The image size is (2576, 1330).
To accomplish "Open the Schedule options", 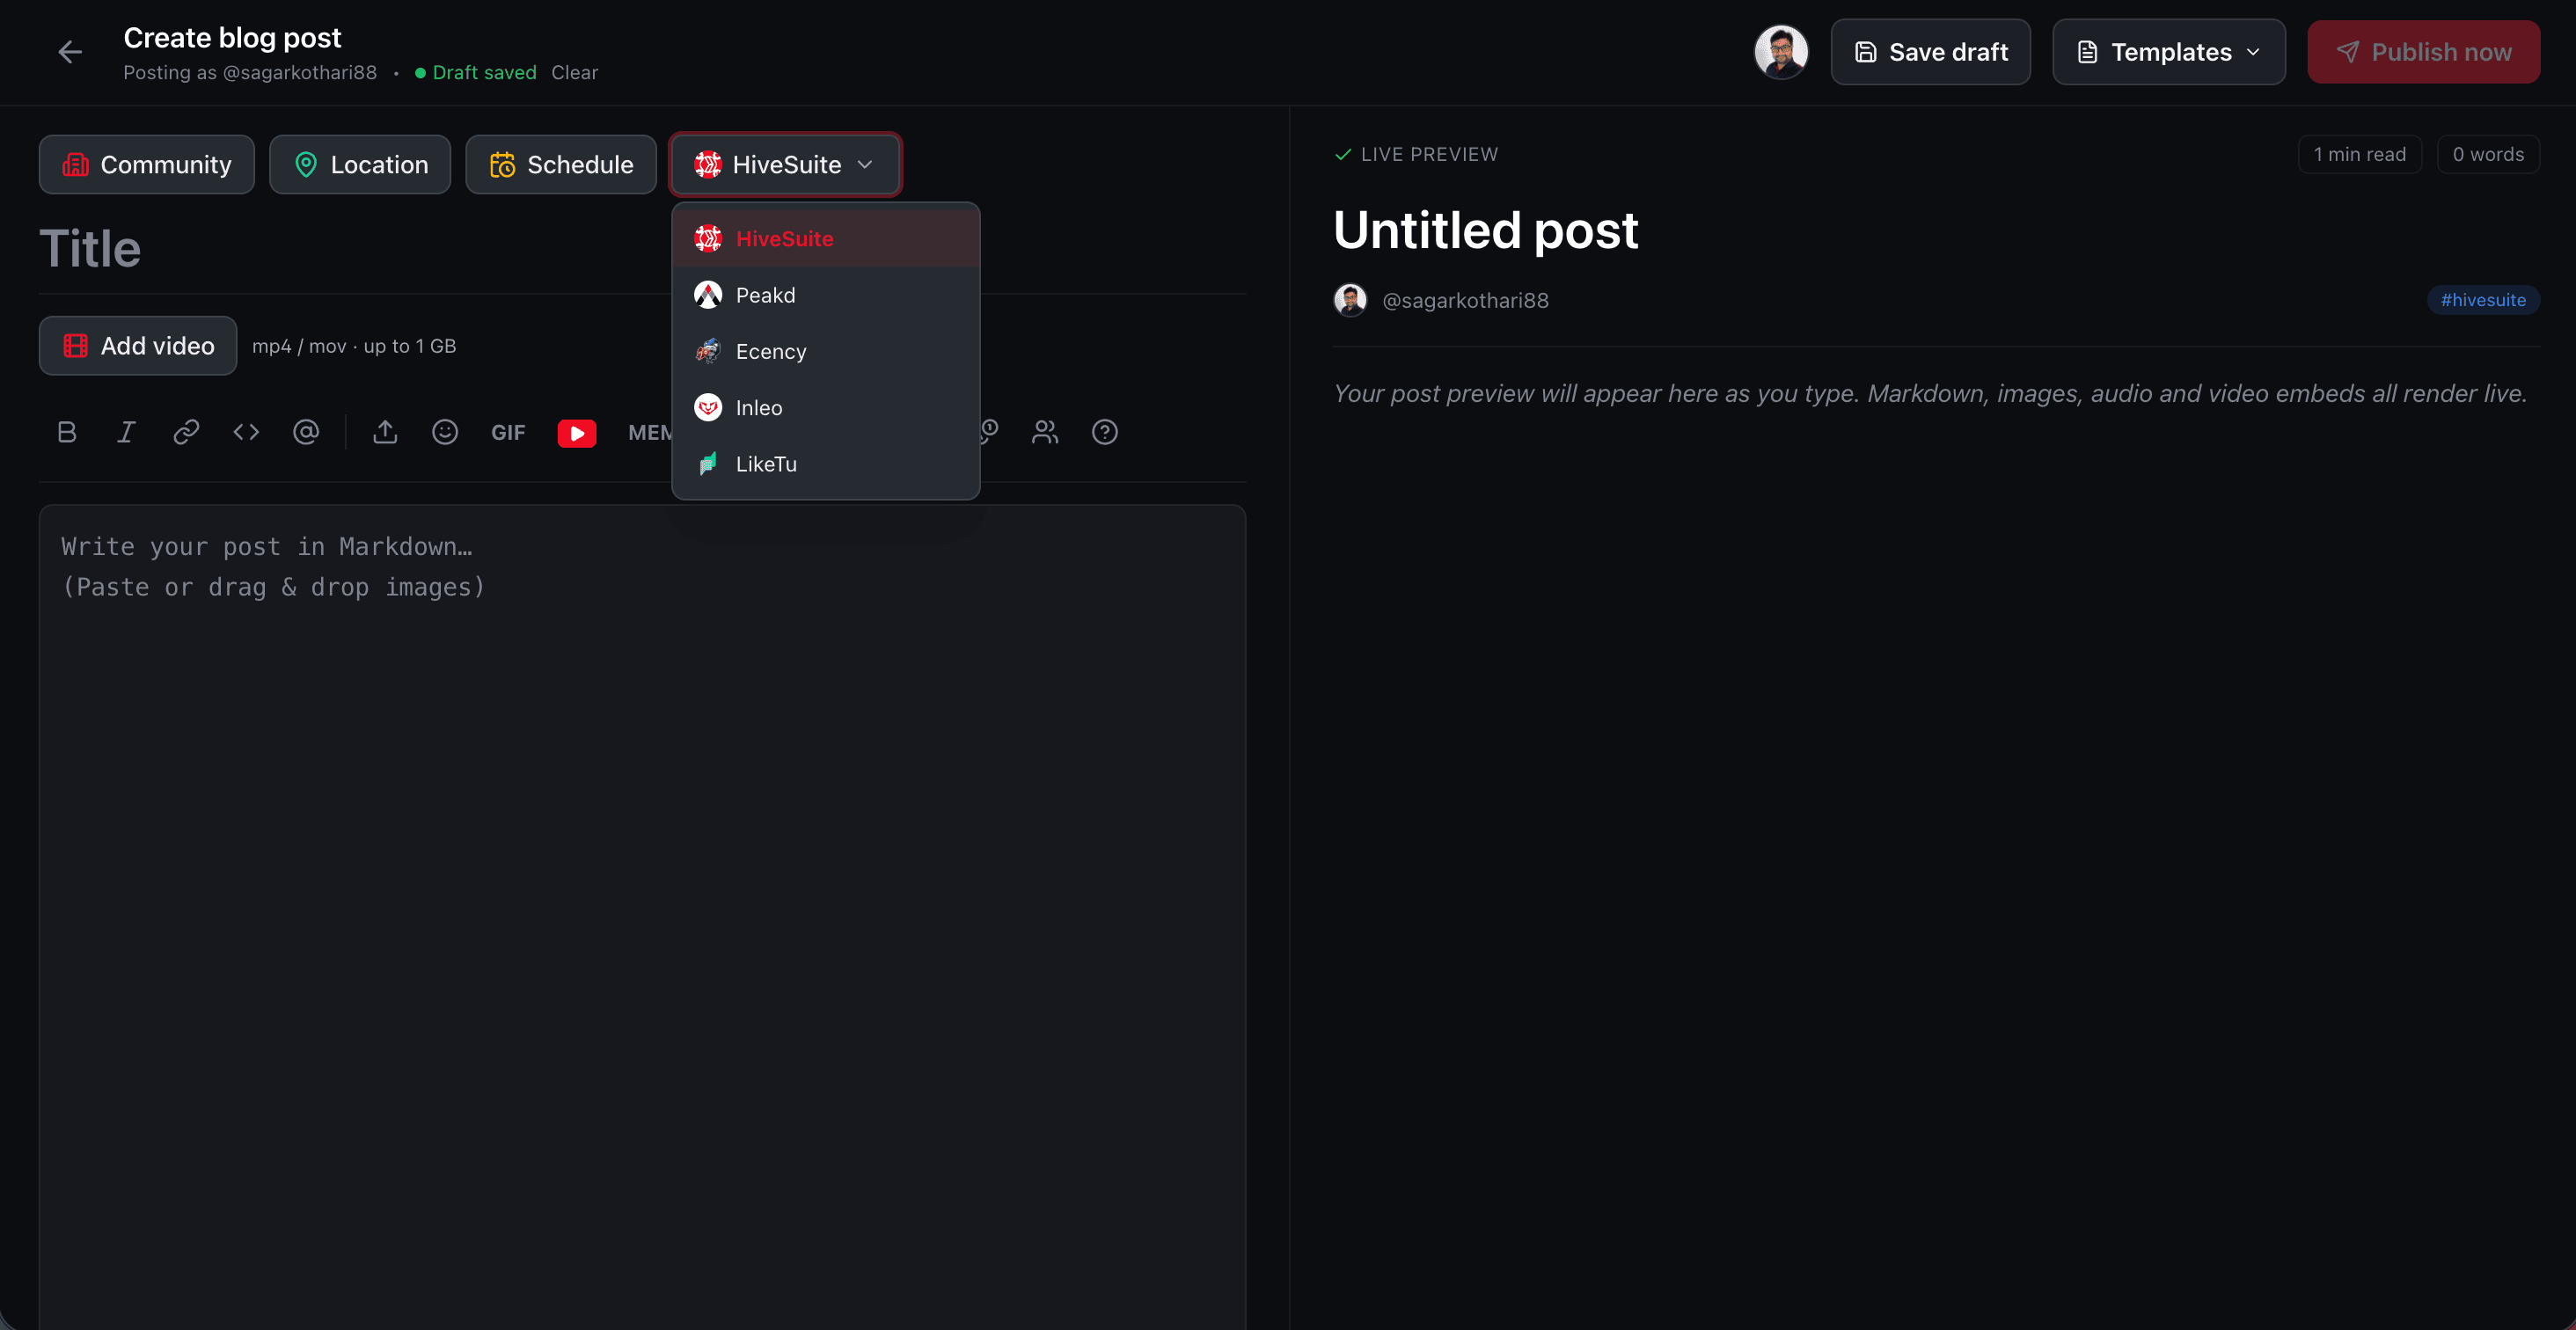I will (x=561, y=165).
